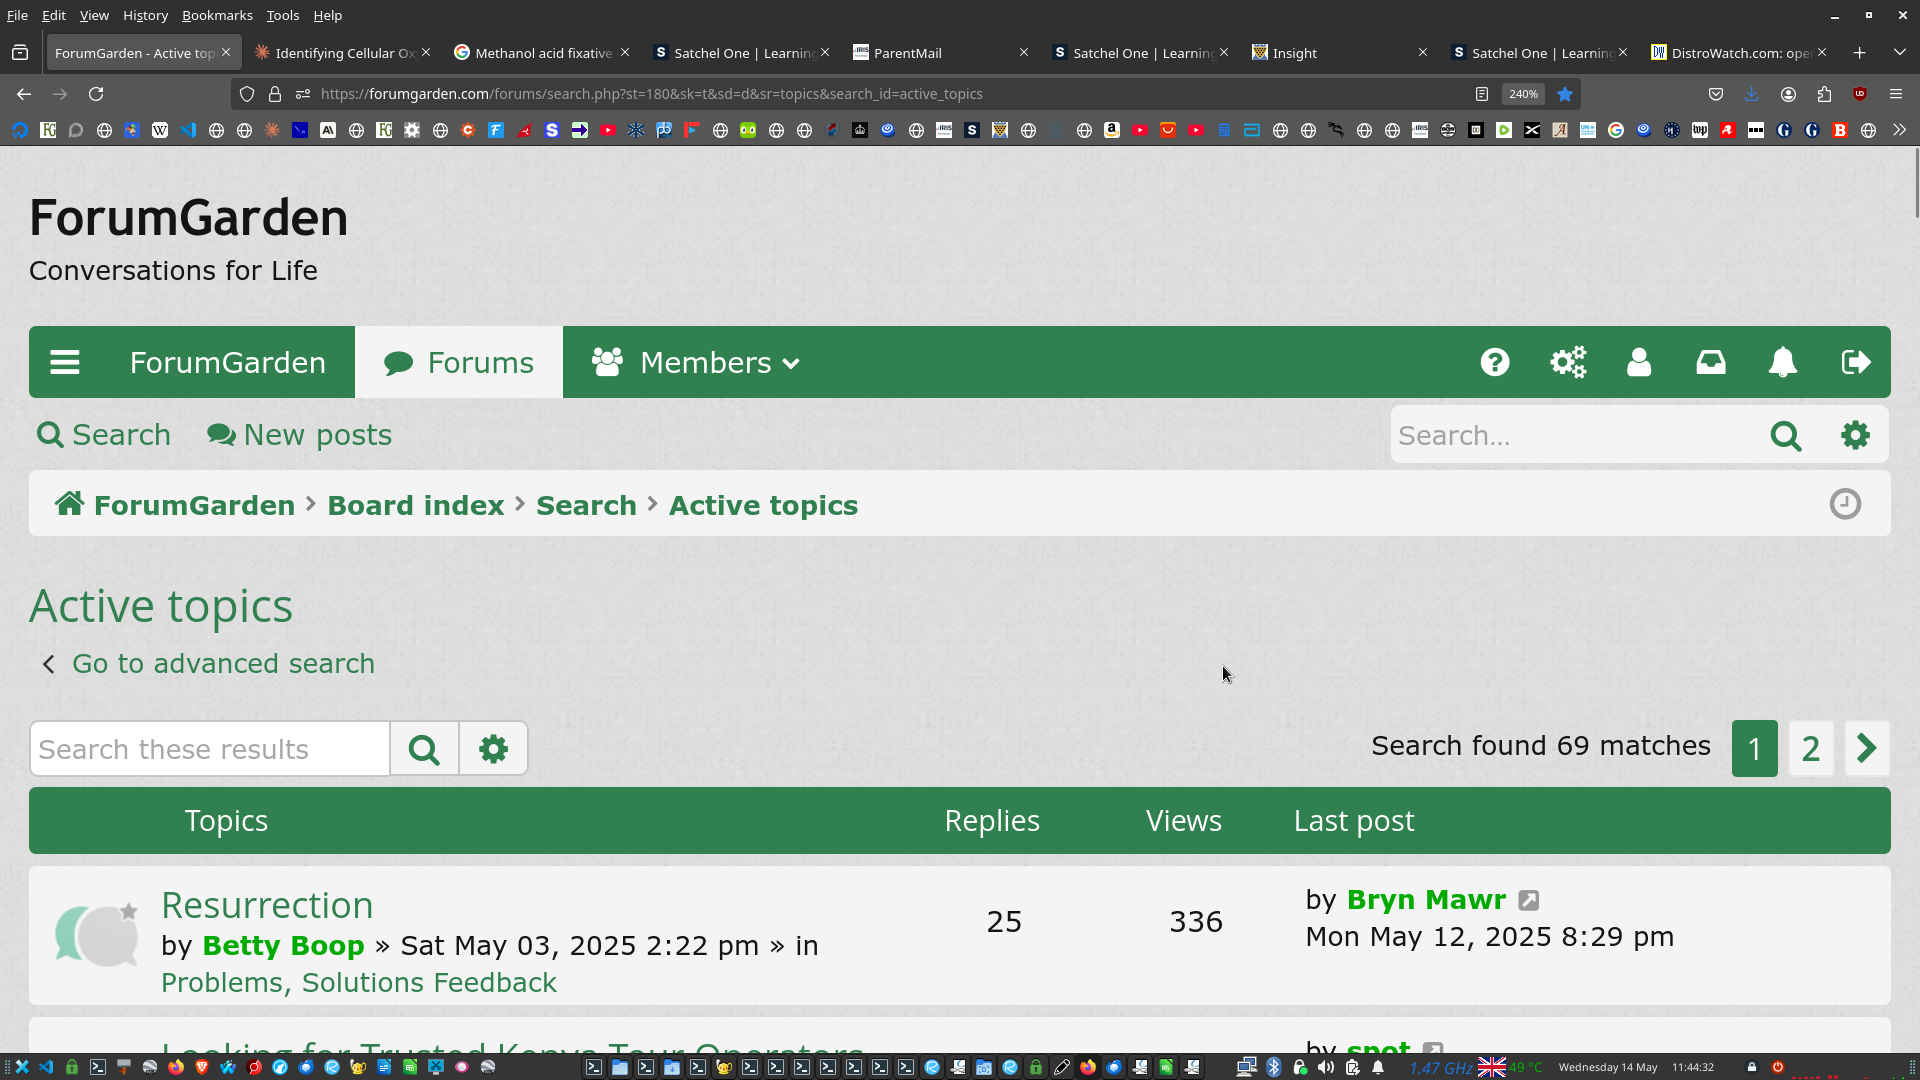Click the Bluetooth icon in system tray
This screenshot has width=1920, height=1080.
tap(1274, 1067)
